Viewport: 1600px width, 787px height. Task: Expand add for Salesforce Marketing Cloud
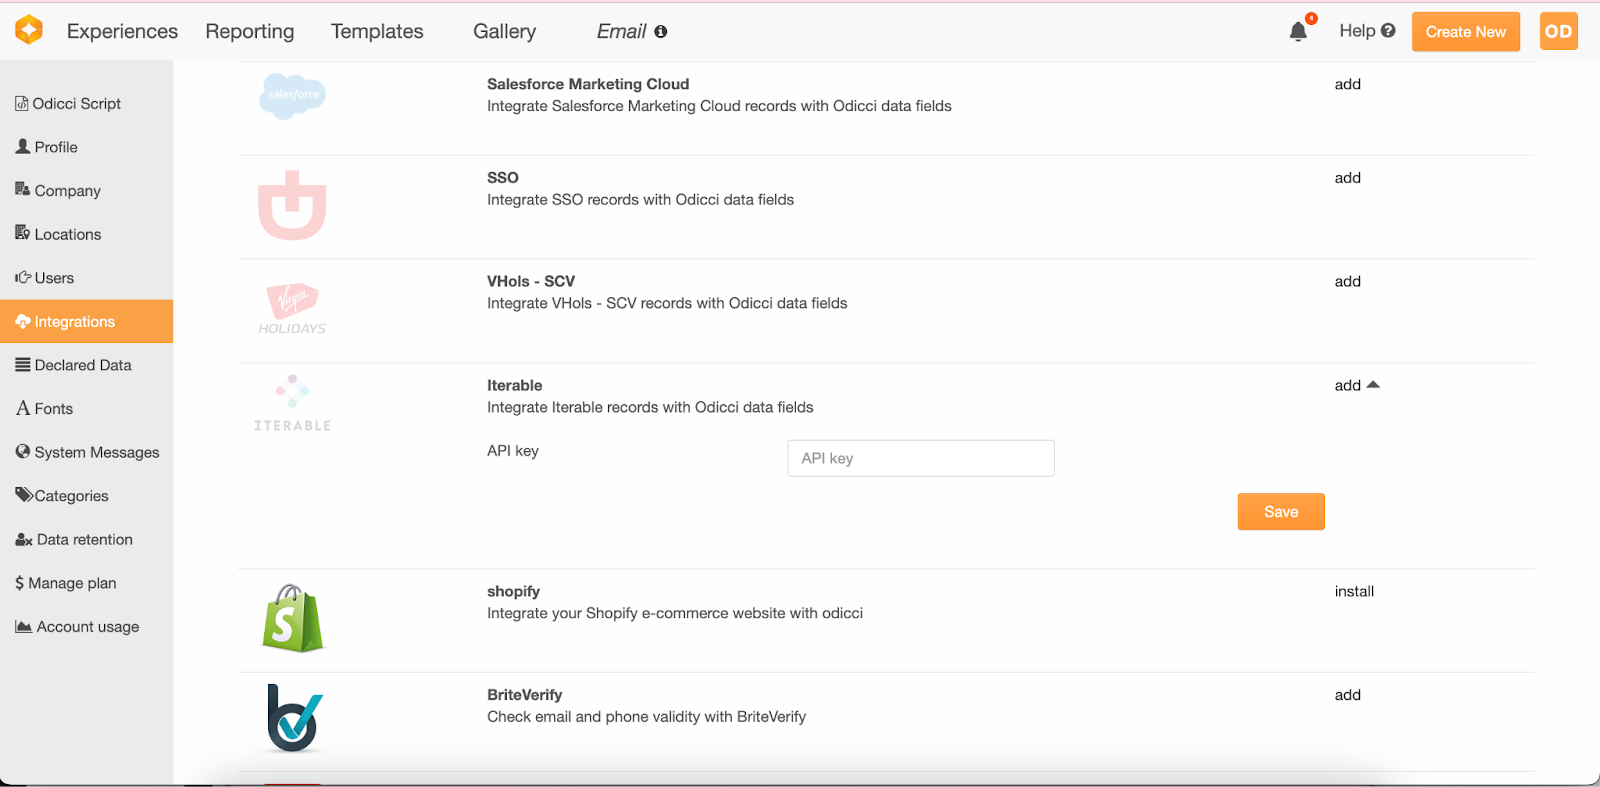coord(1347,85)
